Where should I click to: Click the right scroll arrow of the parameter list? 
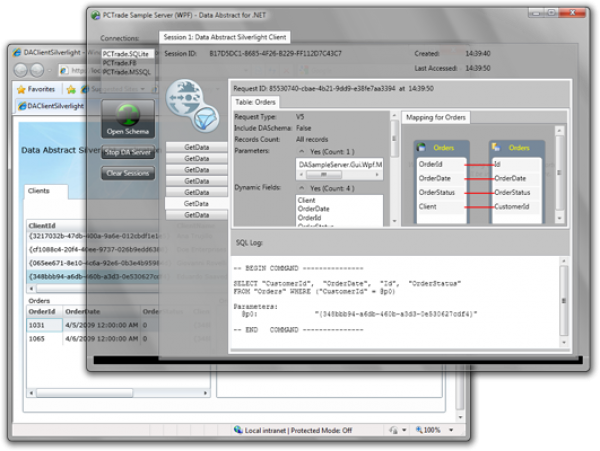click(x=377, y=174)
